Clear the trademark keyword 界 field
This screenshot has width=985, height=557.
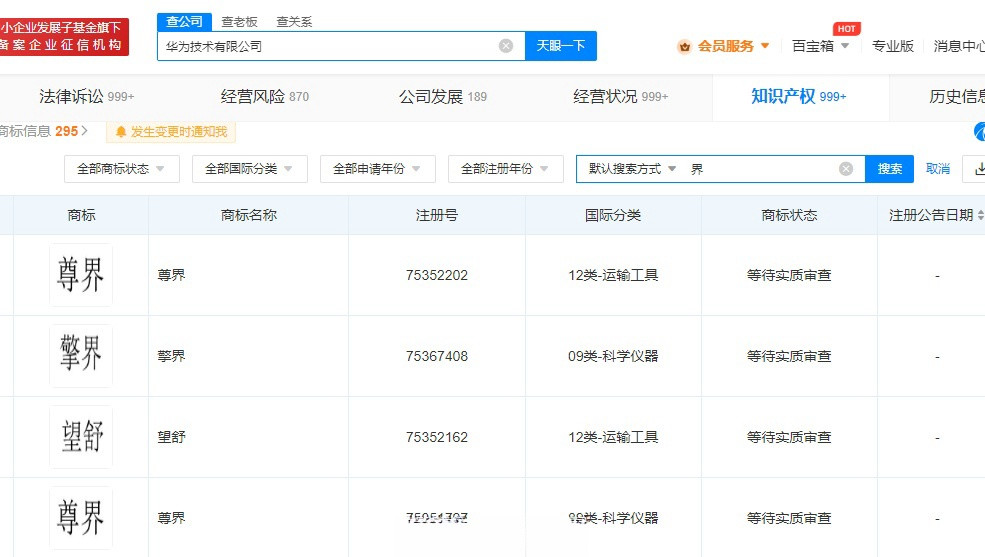846,169
